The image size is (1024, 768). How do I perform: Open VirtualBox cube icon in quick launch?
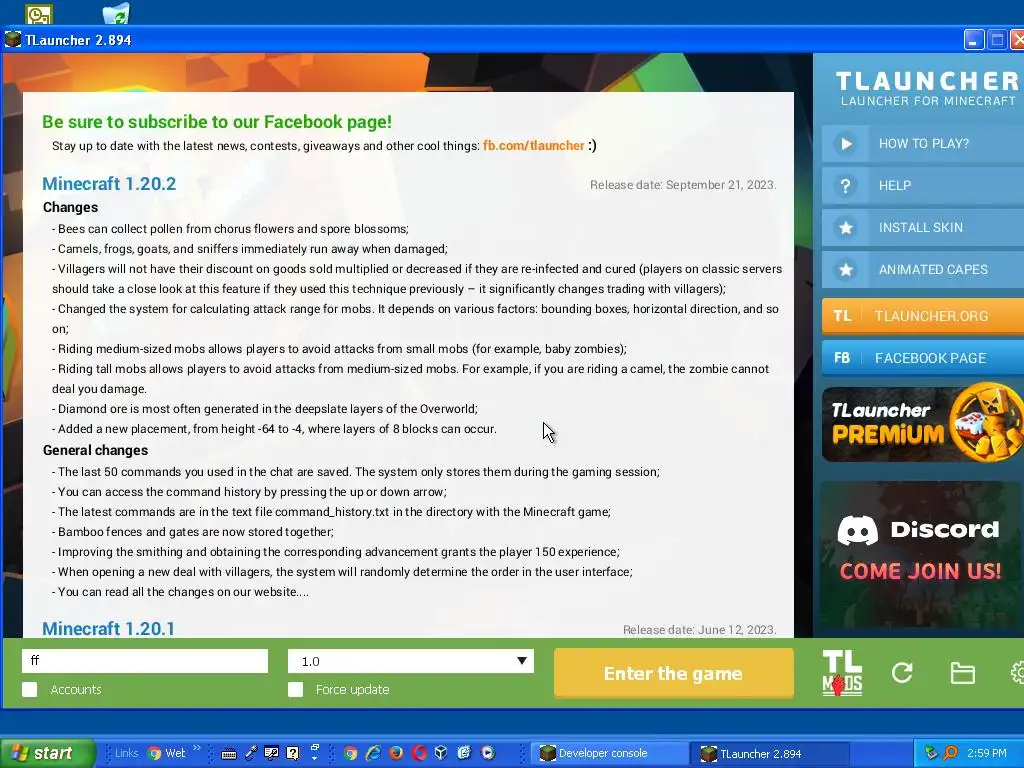click(441, 753)
